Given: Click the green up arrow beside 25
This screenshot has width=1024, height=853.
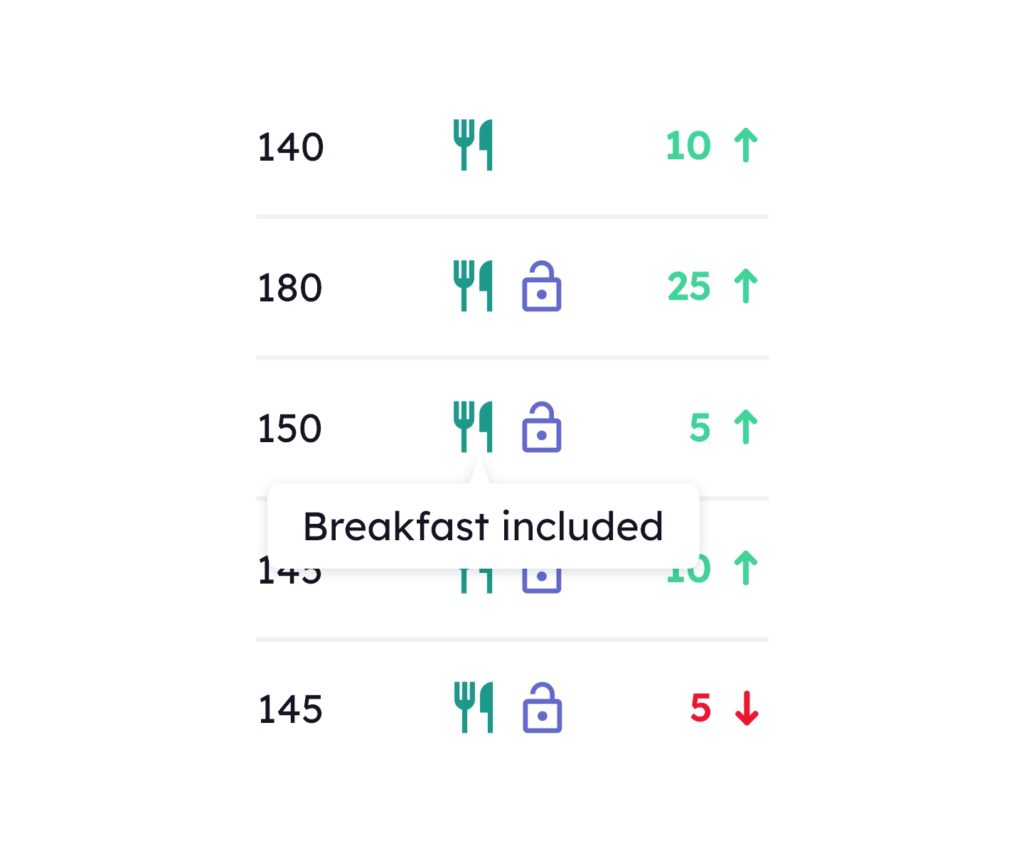Looking at the screenshot, I should 745,287.
